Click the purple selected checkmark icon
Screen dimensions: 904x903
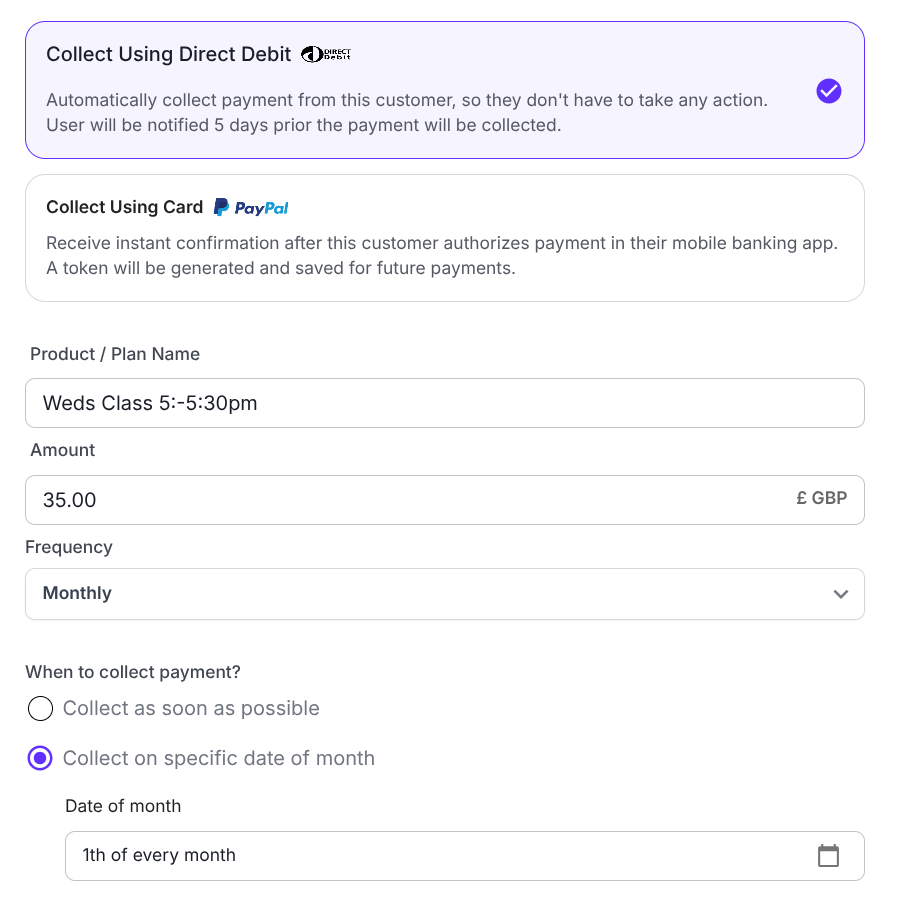828,91
